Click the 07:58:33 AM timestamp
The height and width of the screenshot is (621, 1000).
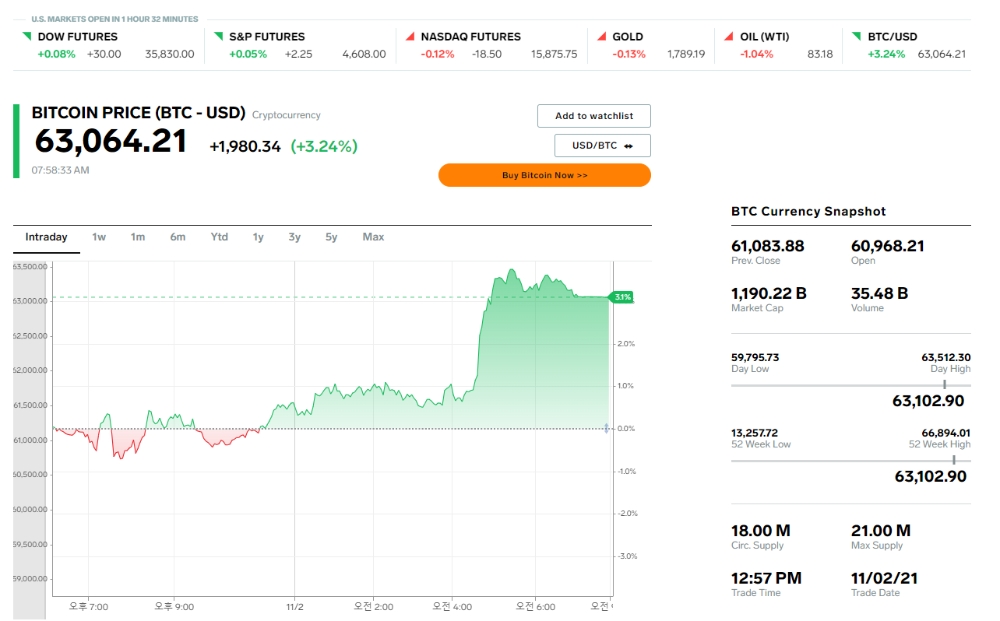tap(60, 170)
